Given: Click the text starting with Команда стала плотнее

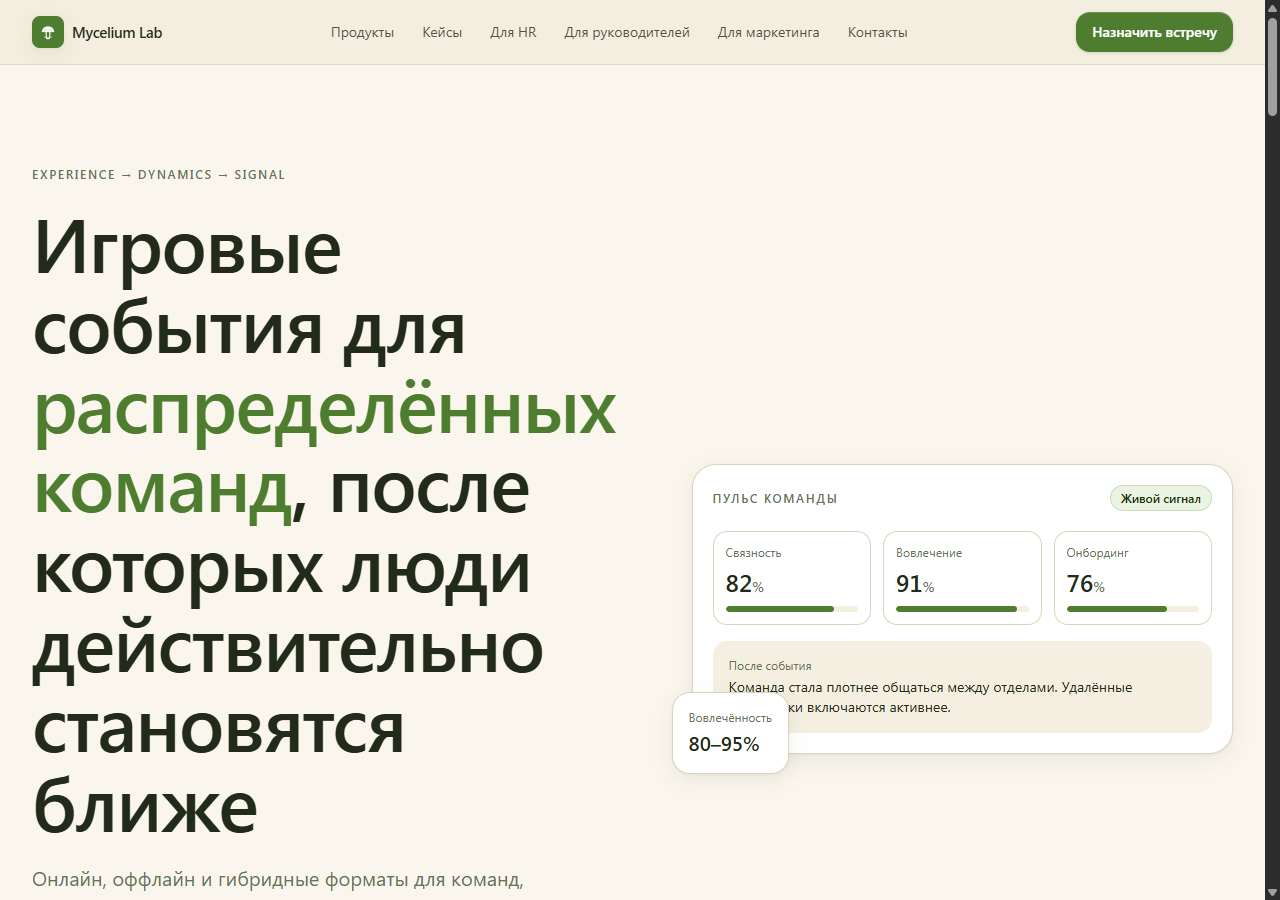Looking at the screenshot, I should point(930,698).
